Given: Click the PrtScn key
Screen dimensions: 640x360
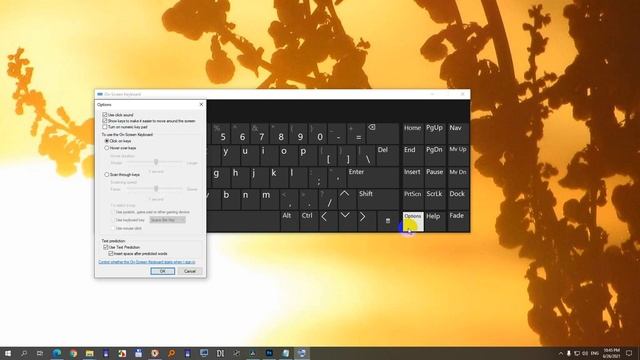Looking at the screenshot, I should (x=413, y=199).
